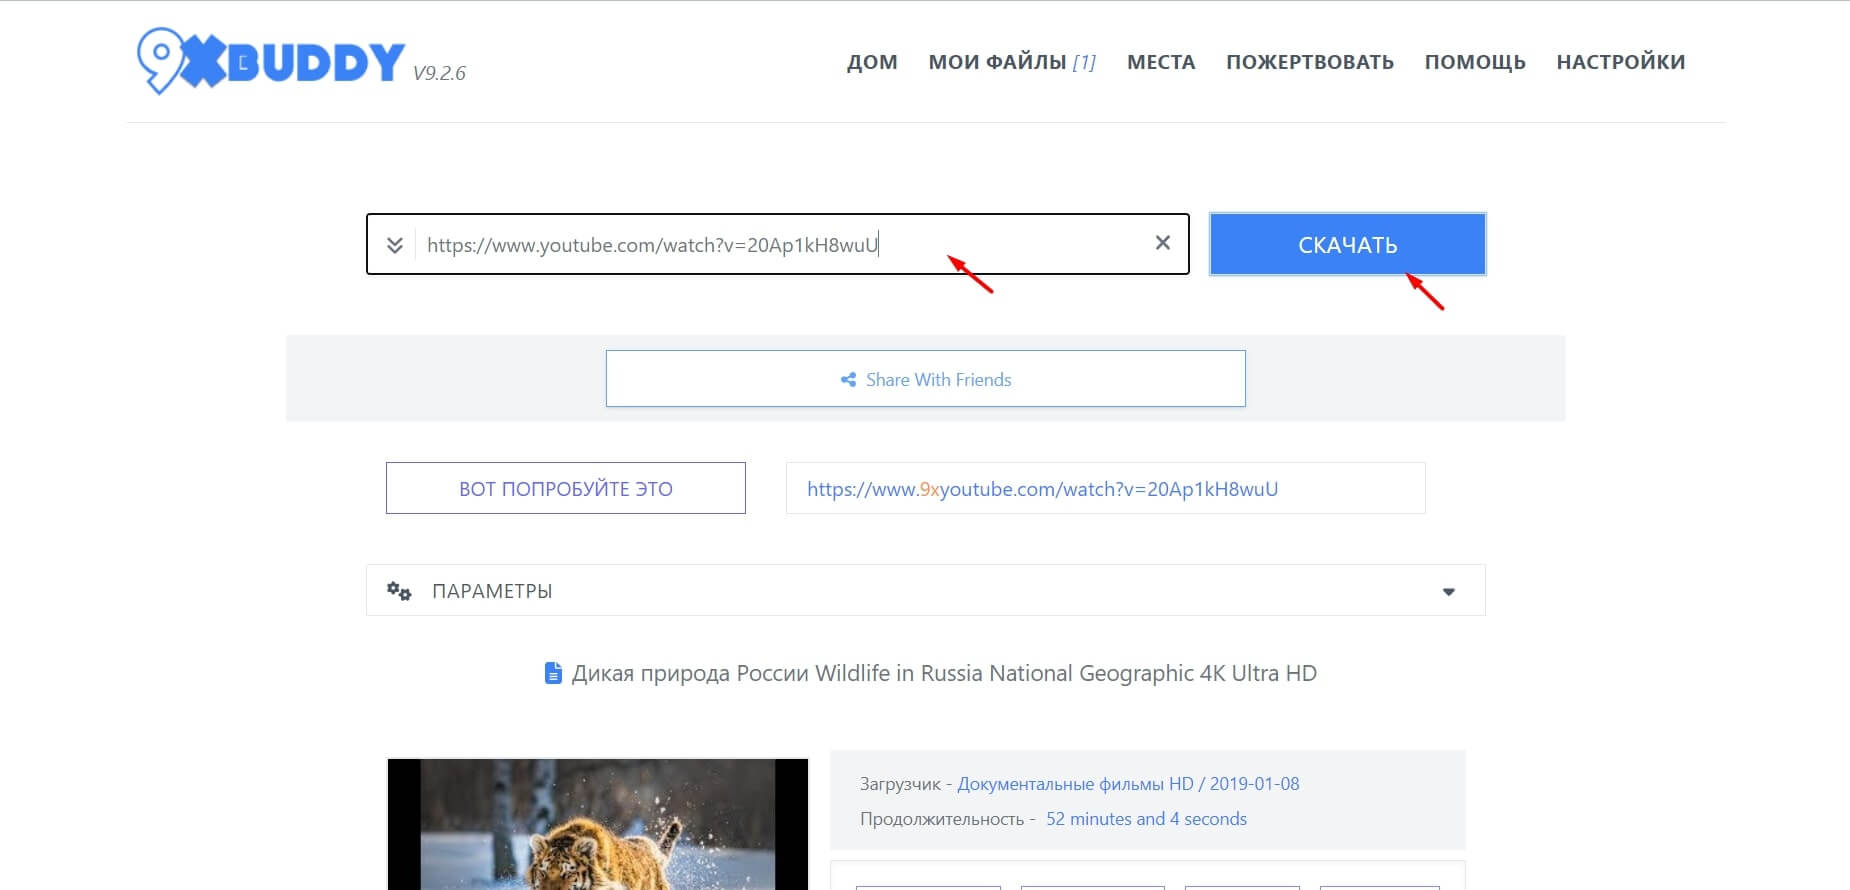Screen dimensions: 1850x890
Task: Open the 9xyoutube.com link
Action: click(1042, 489)
